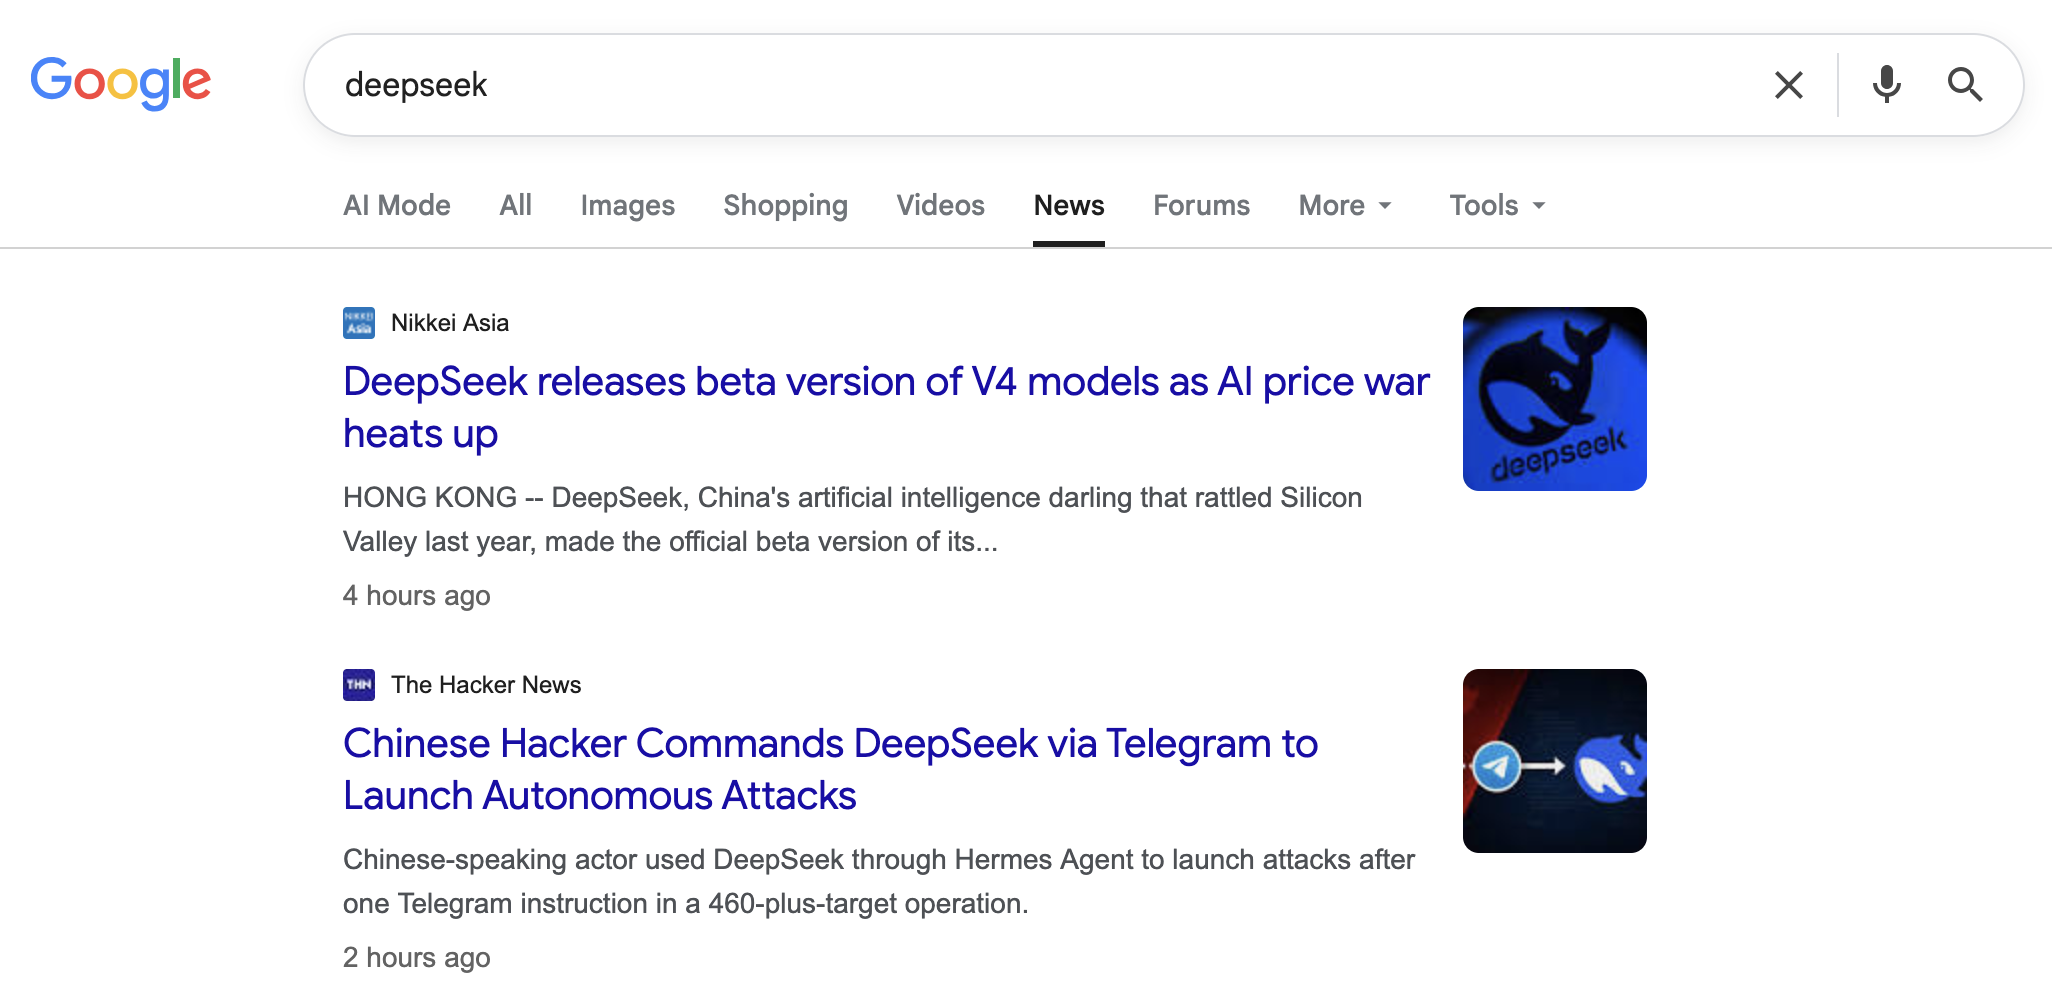Open the DeepSeek whale logo thumbnail
Screen dimensions: 2052x996
click(1555, 399)
